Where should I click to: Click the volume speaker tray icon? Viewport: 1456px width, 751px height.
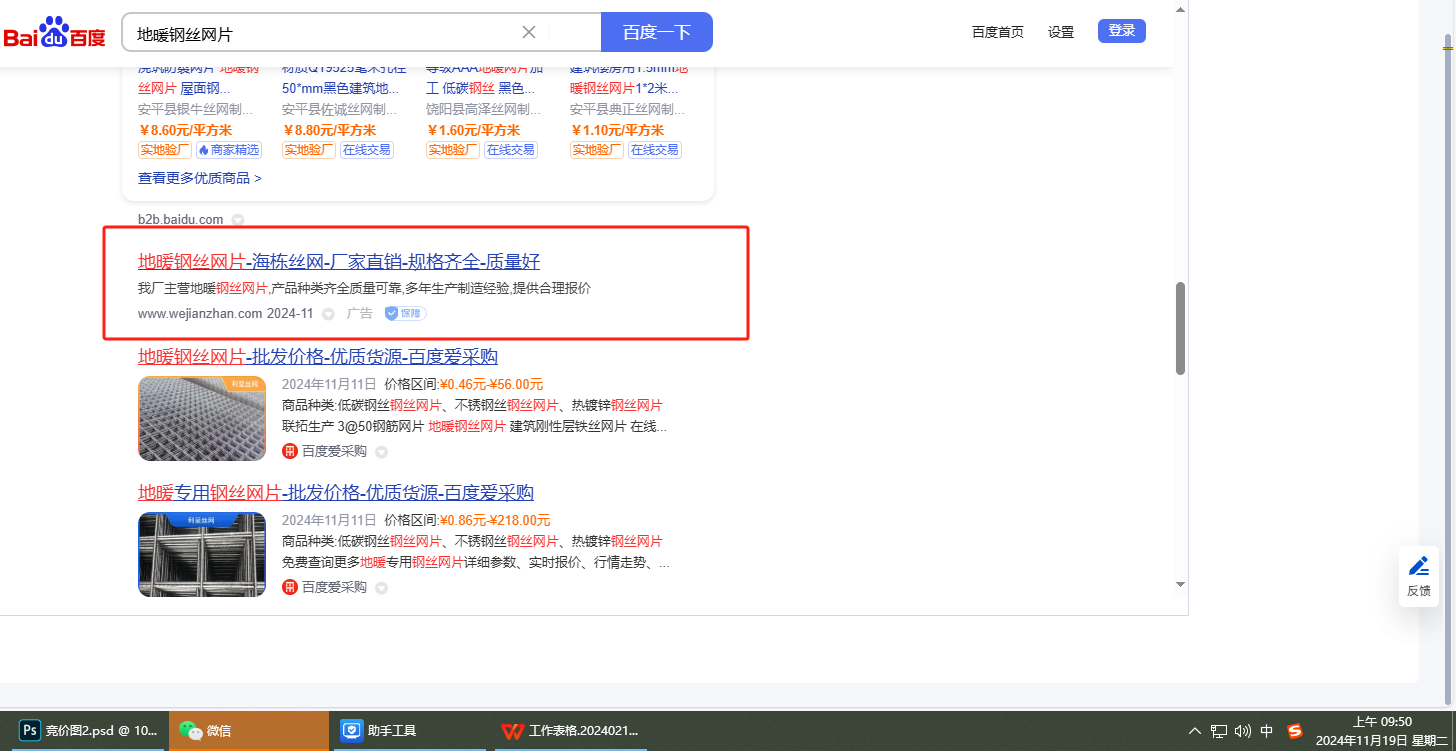[1243, 731]
